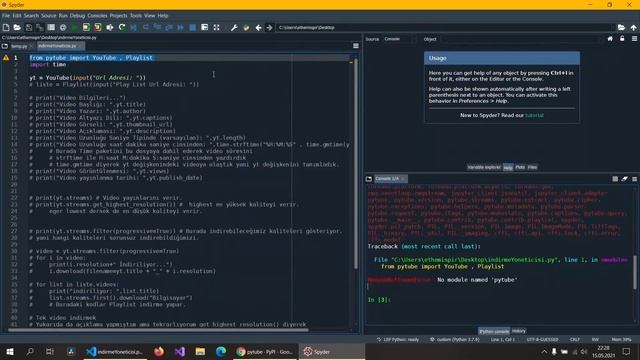The height and width of the screenshot is (360, 640).
Task: Open Windows Start menu
Action: (x=10, y=351)
